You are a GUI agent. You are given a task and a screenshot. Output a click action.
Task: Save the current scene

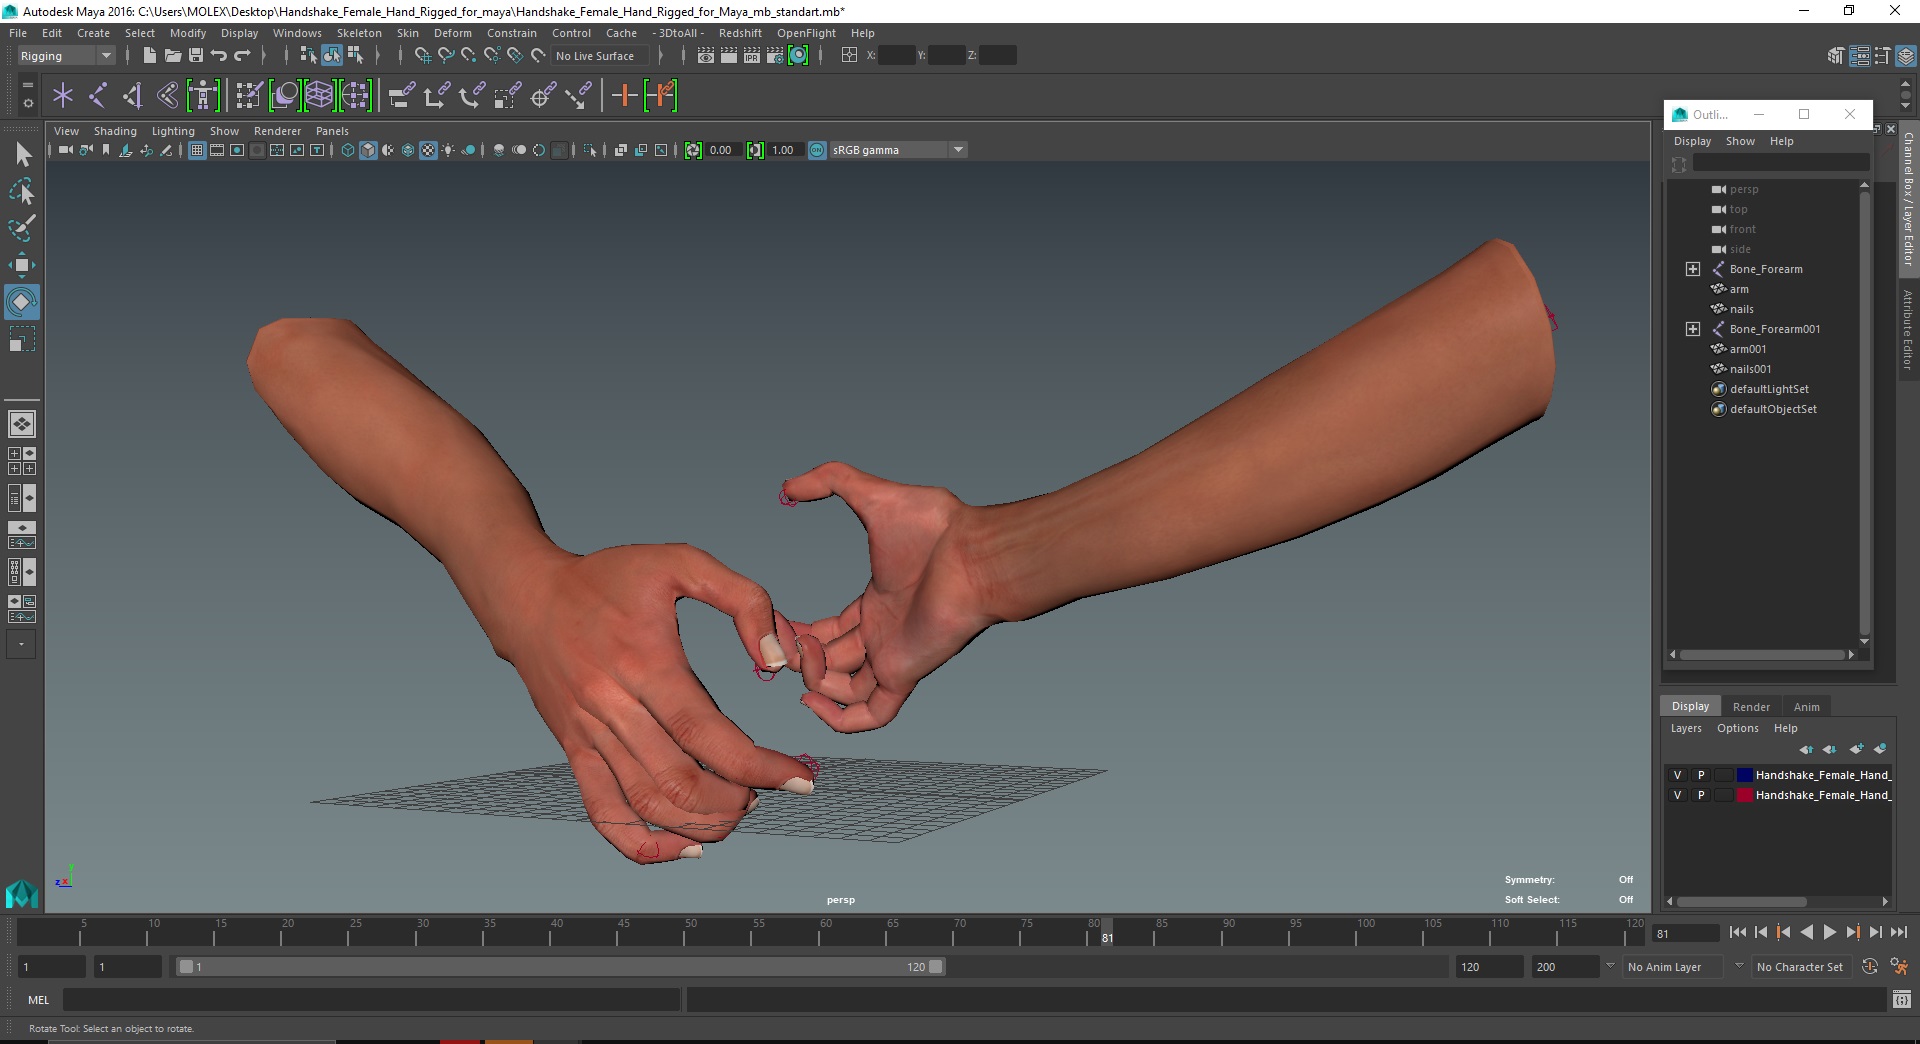click(x=196, y=56)
